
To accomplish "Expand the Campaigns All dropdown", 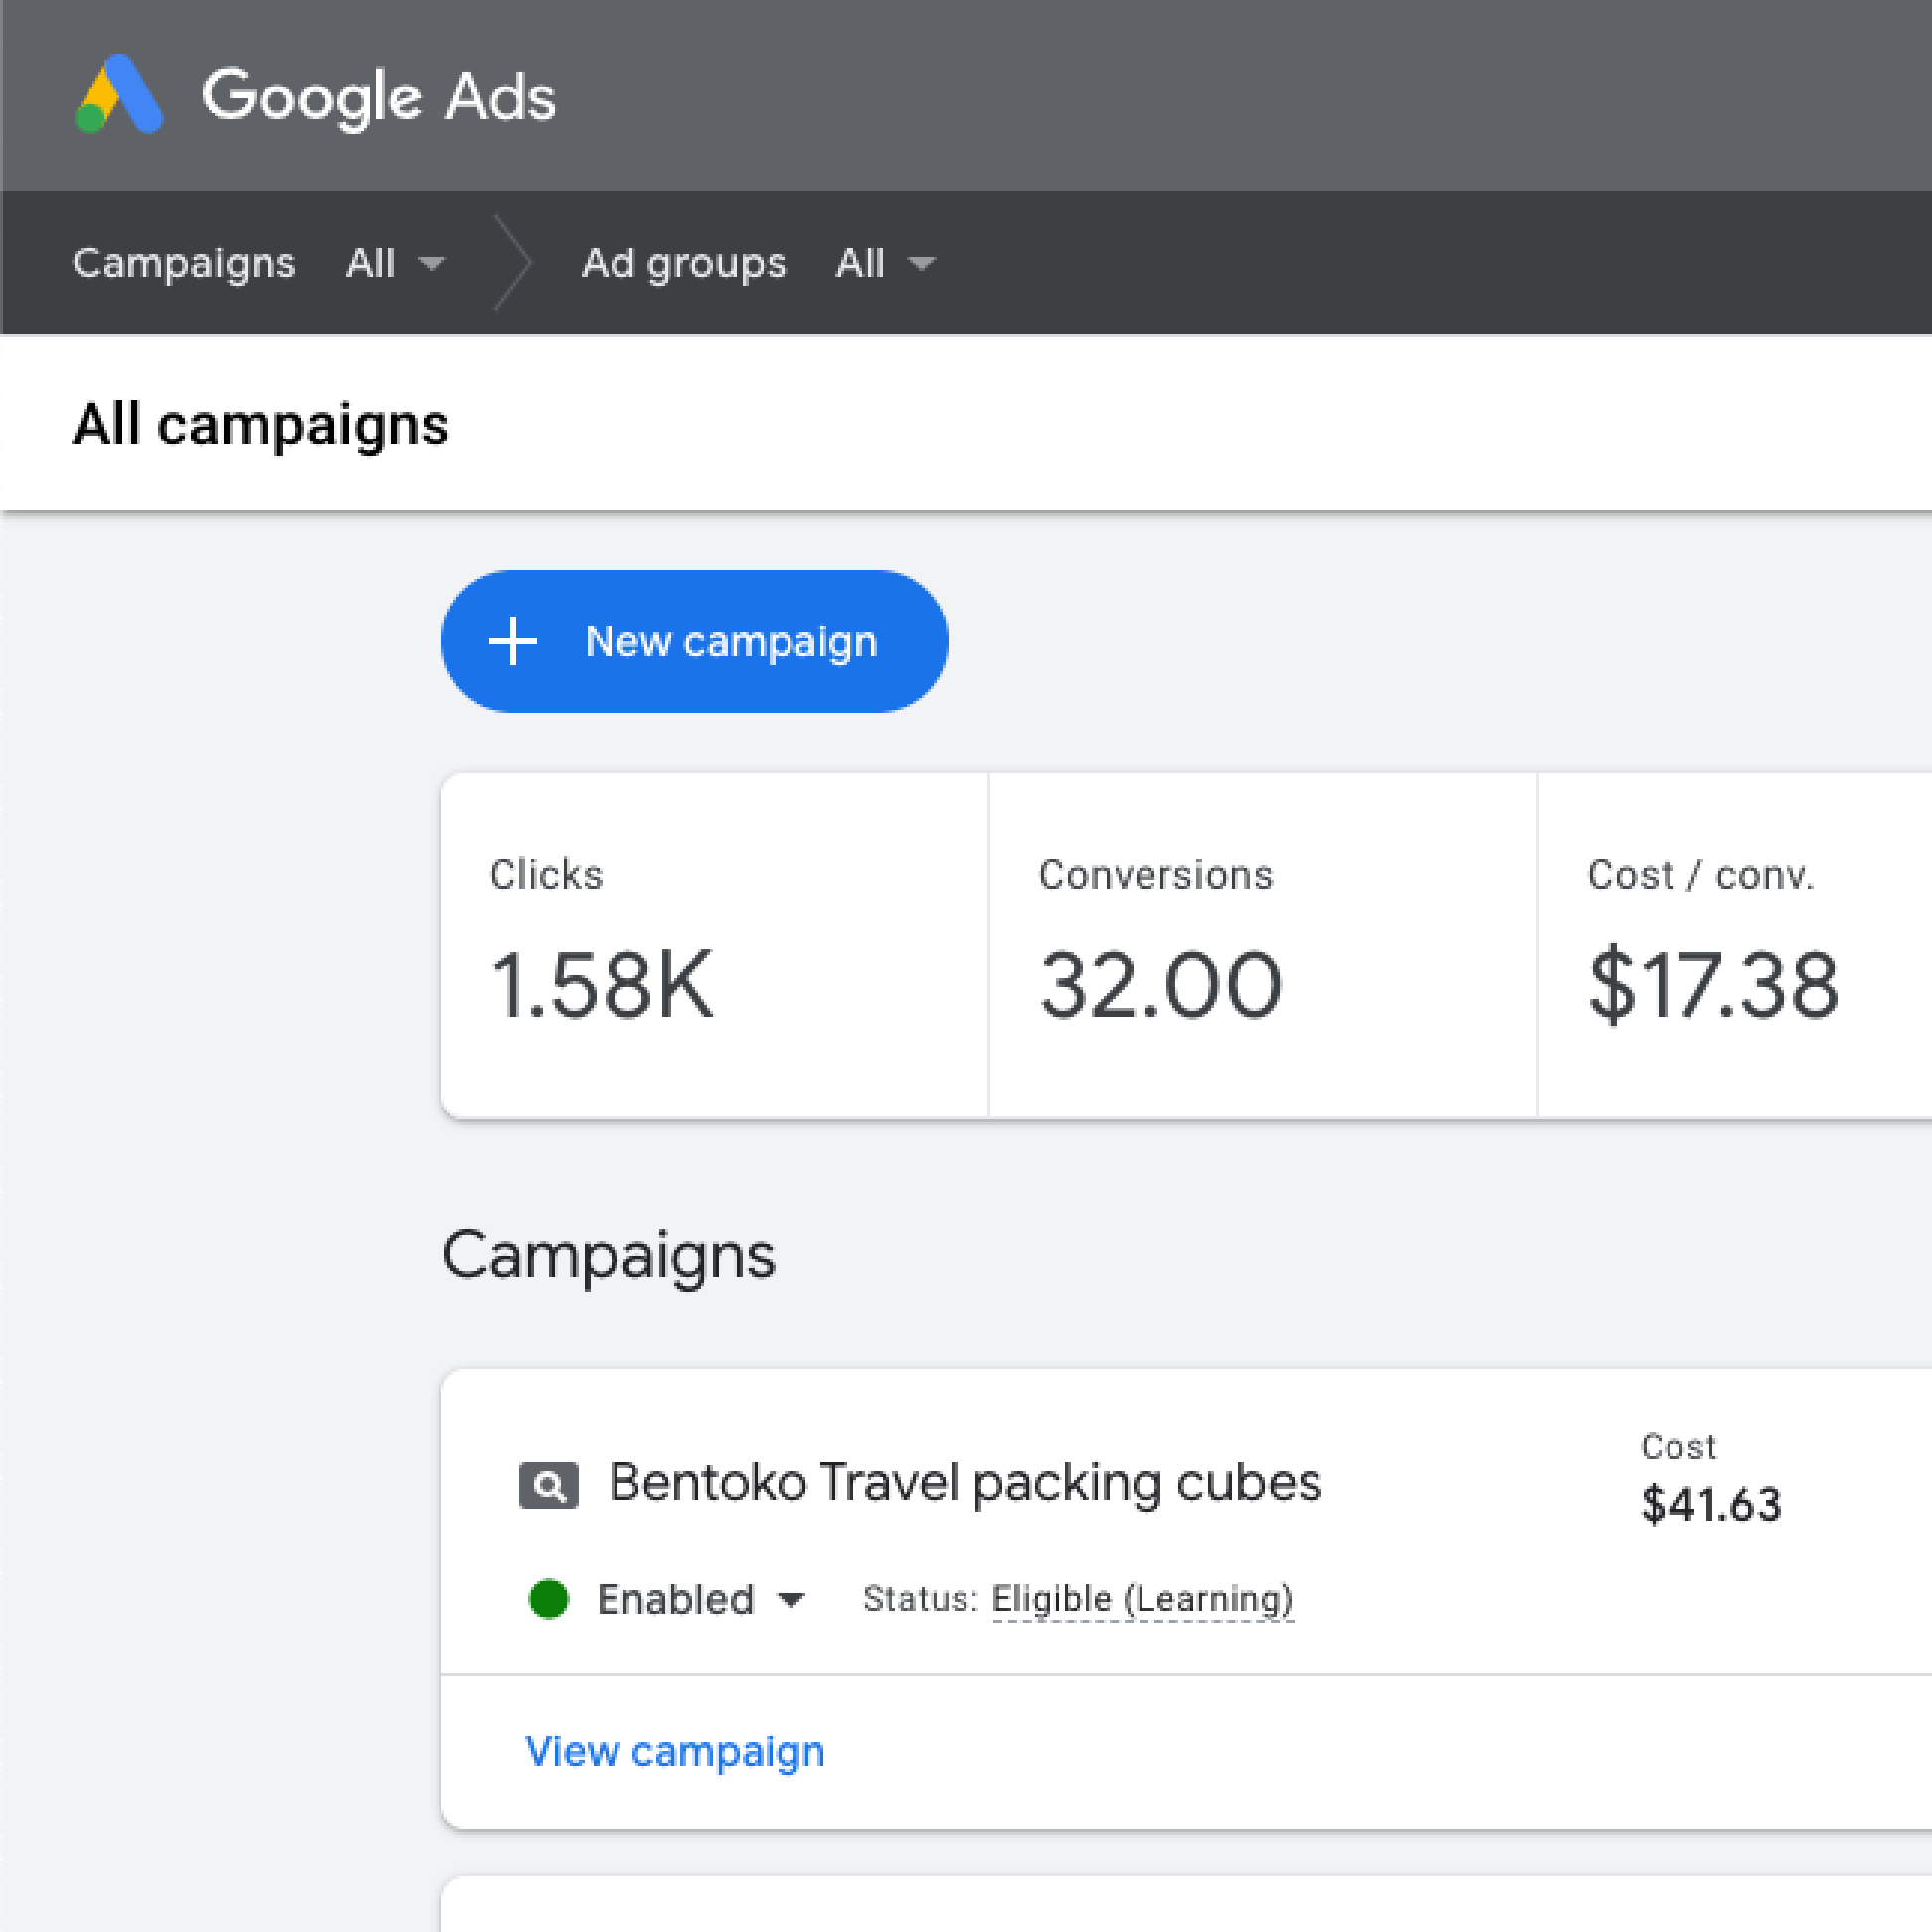I will pos(395,263).
